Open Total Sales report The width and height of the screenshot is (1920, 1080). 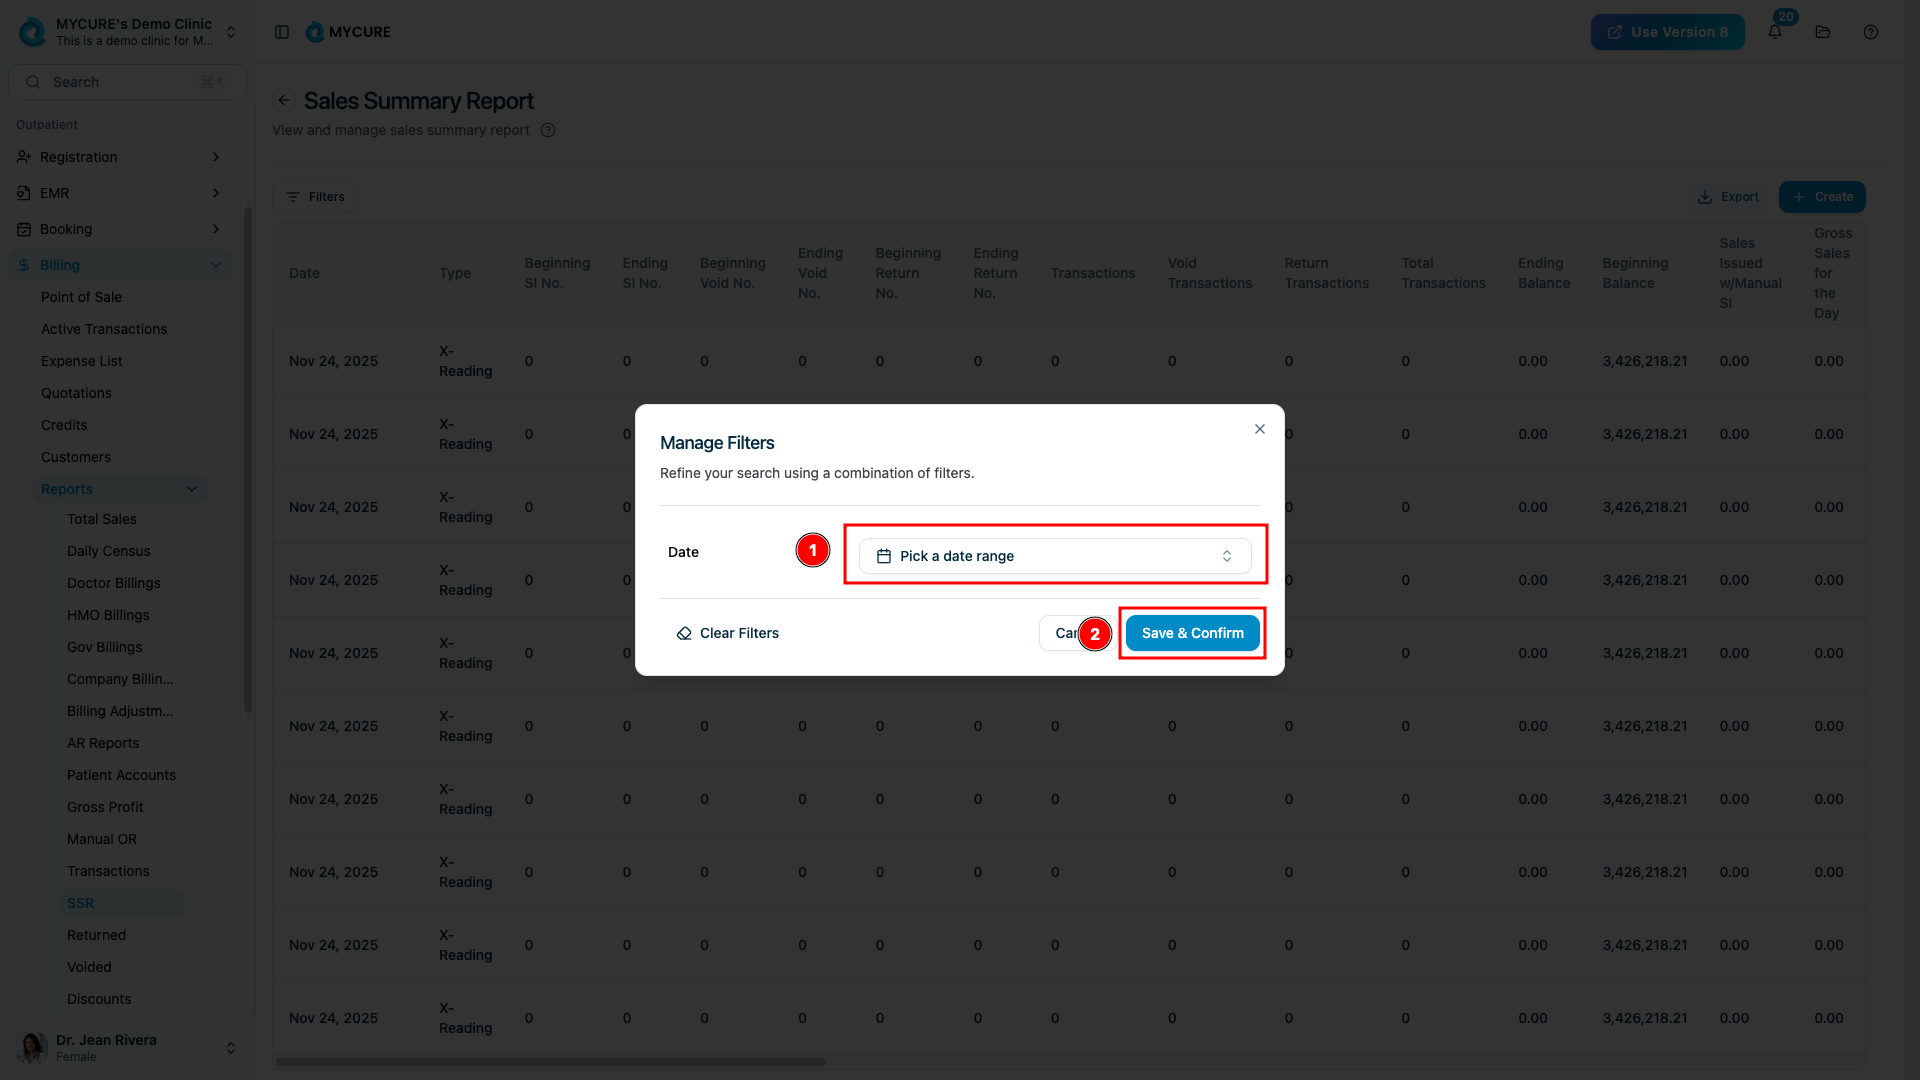coord(102,519)
